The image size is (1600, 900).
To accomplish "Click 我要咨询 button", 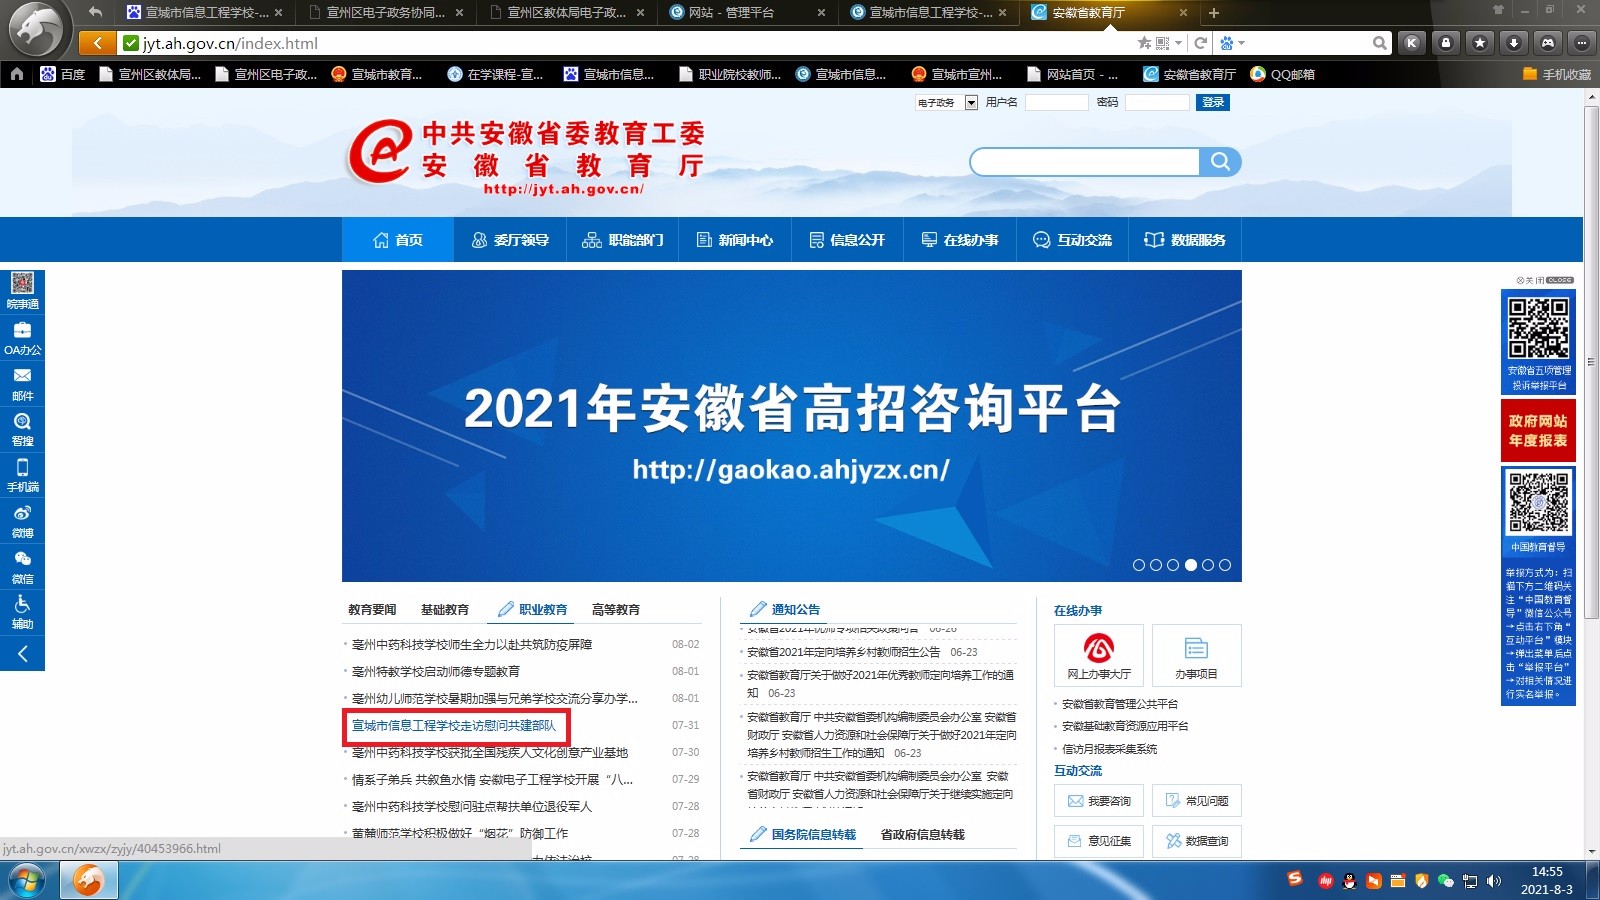I will (x=1098, y=801).
